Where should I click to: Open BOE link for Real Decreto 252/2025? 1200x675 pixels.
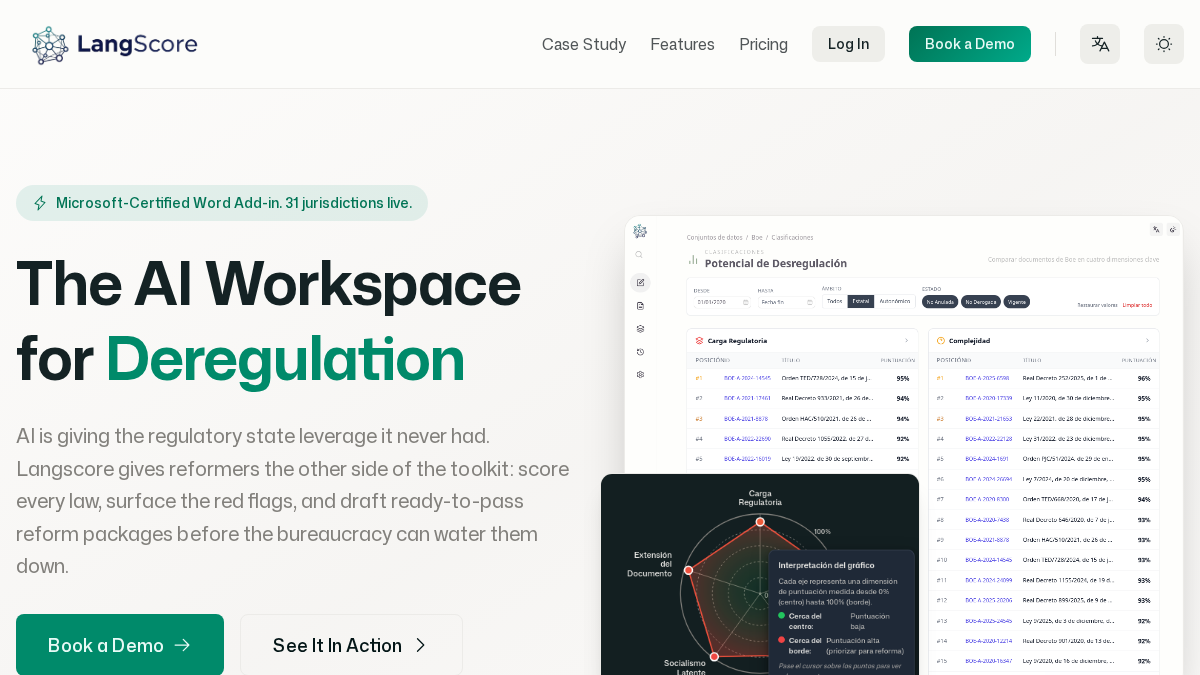pyautogui.click(x=987, y=378)
